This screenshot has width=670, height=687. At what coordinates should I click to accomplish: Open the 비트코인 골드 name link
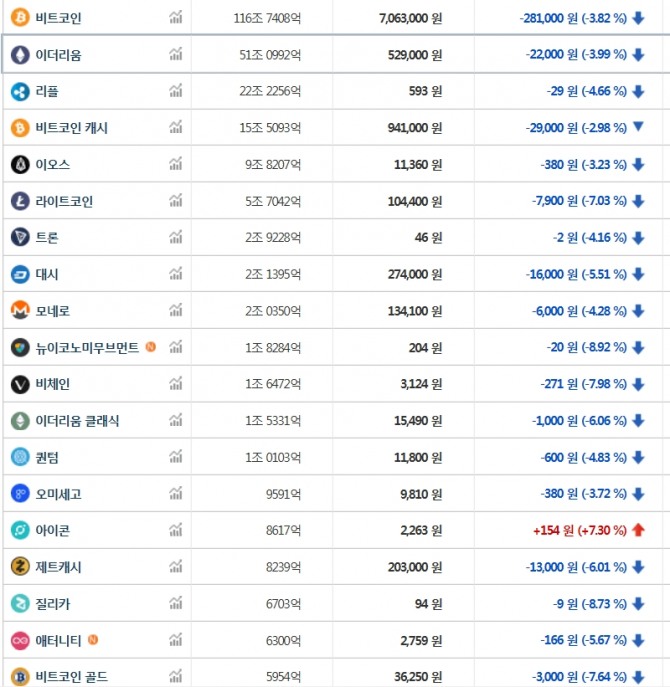(x=71, y=677)
